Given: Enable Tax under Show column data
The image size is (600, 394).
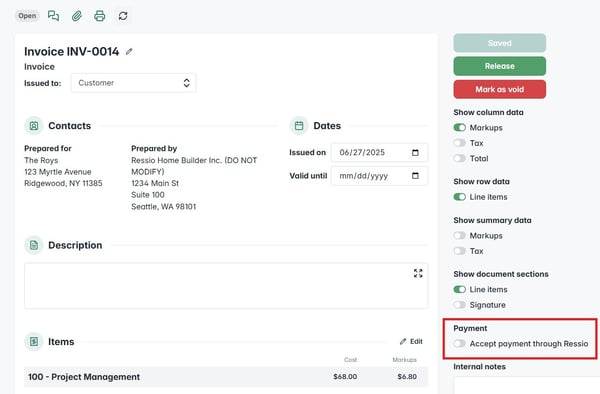Looking at the screenshot, I should (x=460, y=143).
